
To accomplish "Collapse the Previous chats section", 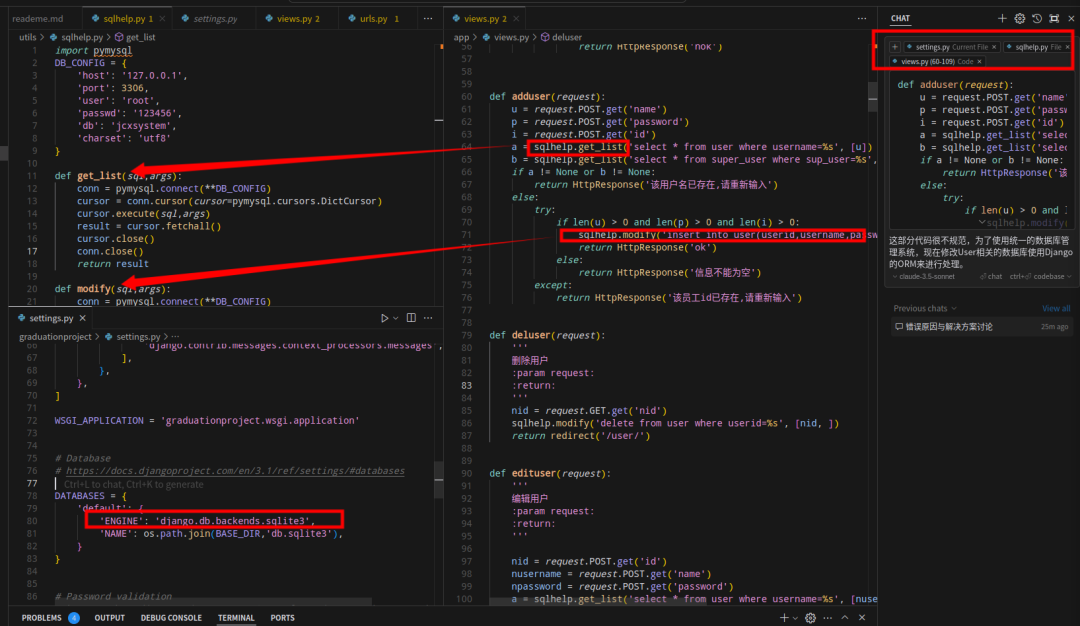I will 924,309.
